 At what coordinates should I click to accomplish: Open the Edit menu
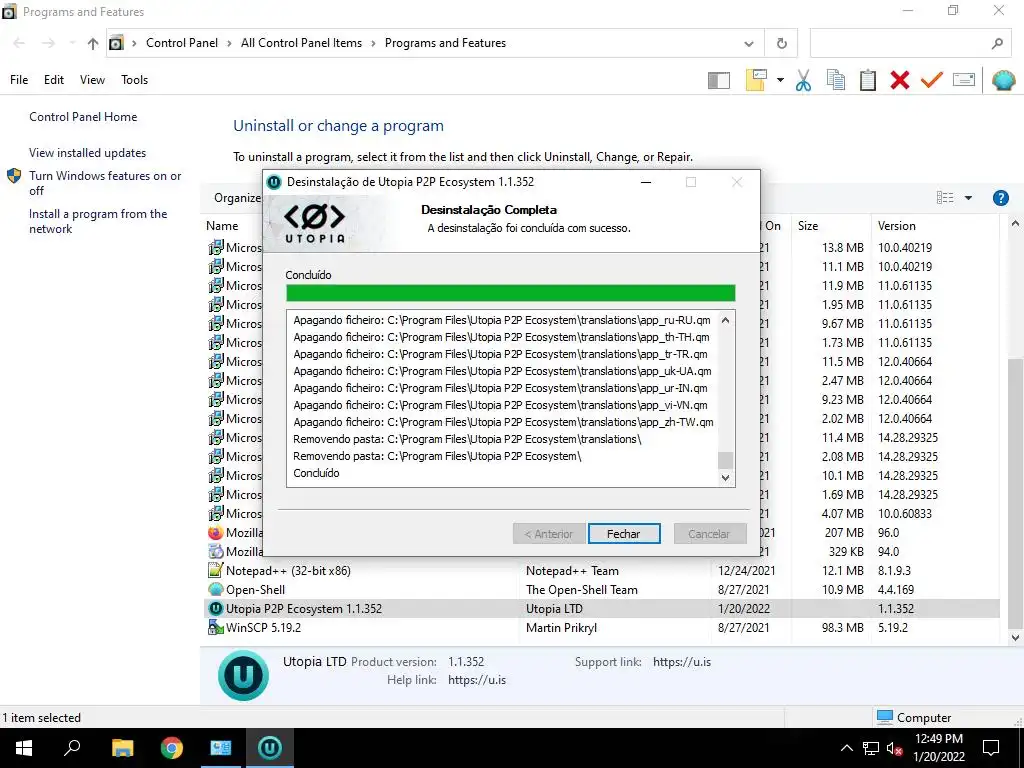54,80
